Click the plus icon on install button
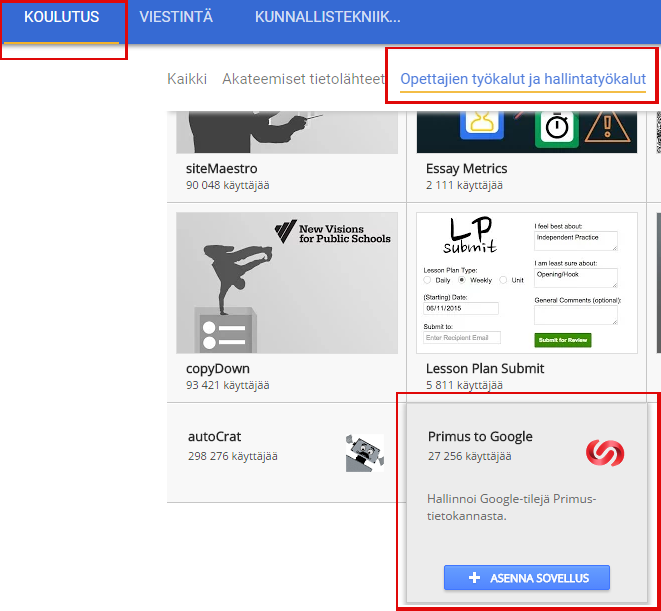Image resolution: width=661 pixels, height=611 pixels. pos(474,578)
